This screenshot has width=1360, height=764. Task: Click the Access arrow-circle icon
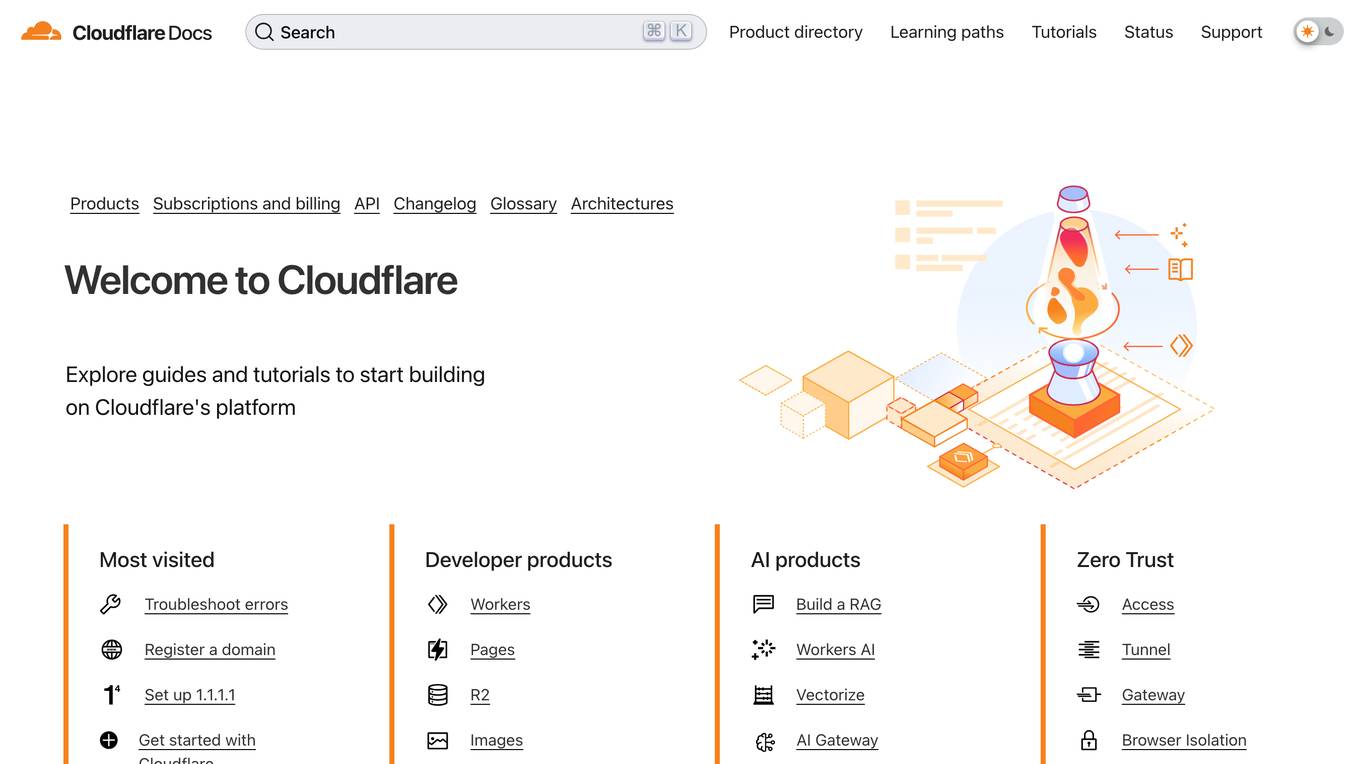1088,604
